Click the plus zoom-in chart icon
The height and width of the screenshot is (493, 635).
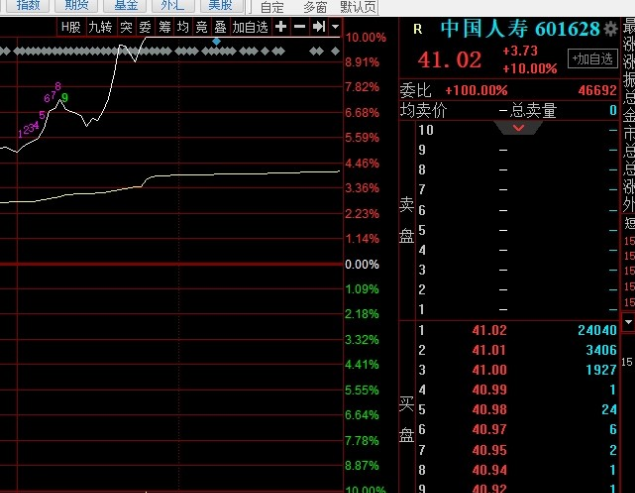(x=281, y=27)
